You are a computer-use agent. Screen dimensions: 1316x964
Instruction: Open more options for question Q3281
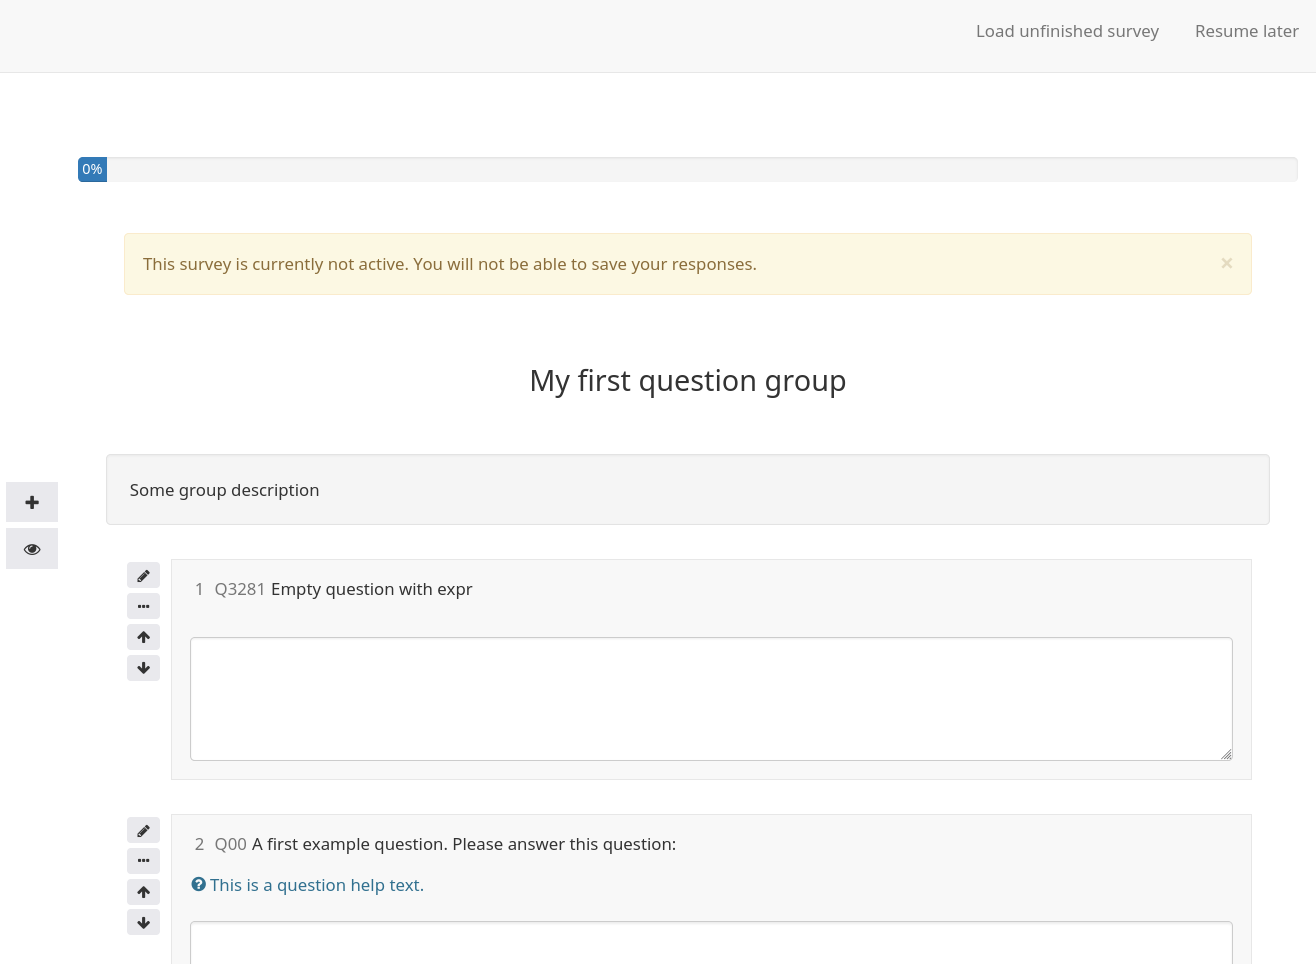click(143, 606)
